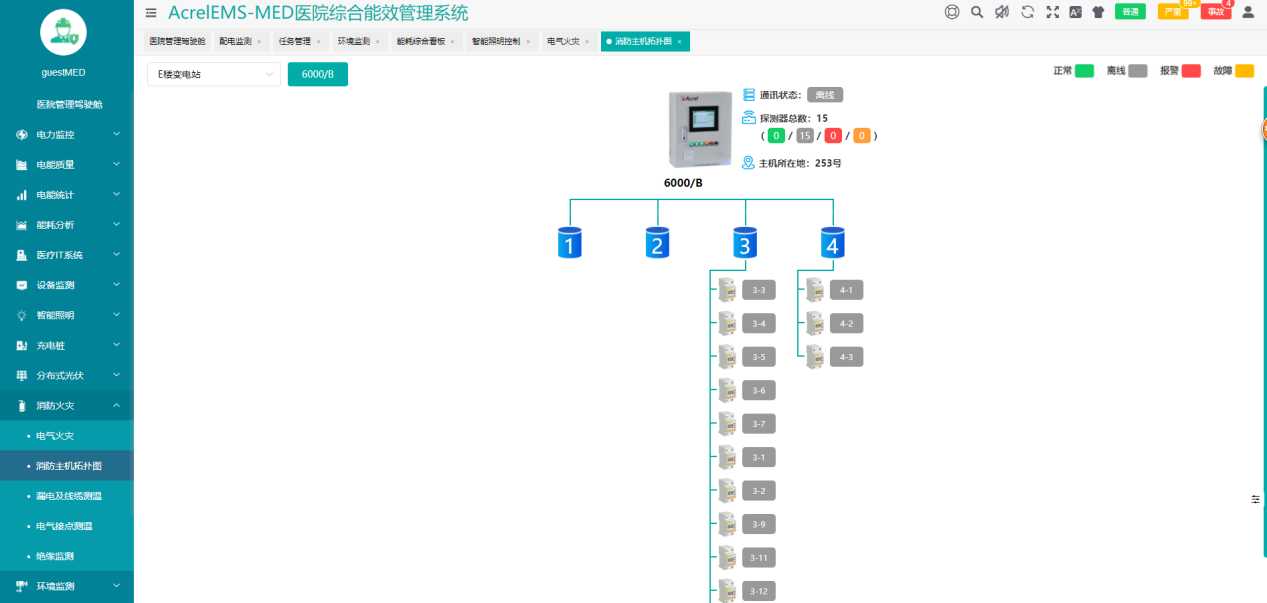
Task: Switch to the 配电监测 tab
Action: click(x=236, y=42)
